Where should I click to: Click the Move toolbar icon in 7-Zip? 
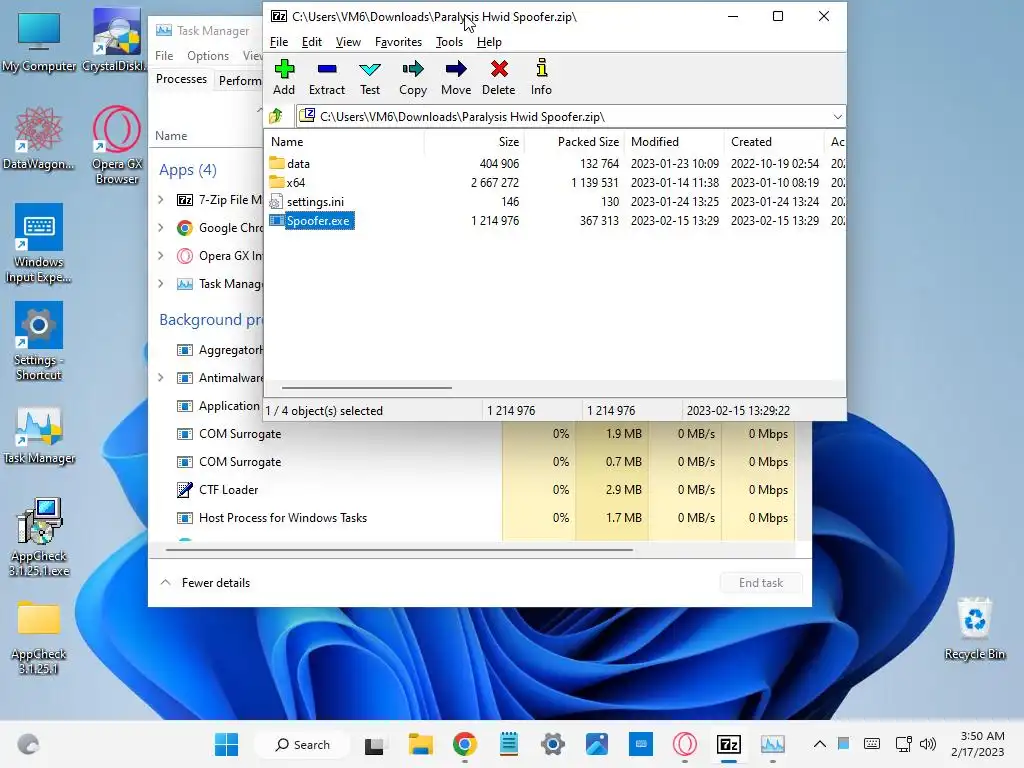click(456, 77)
